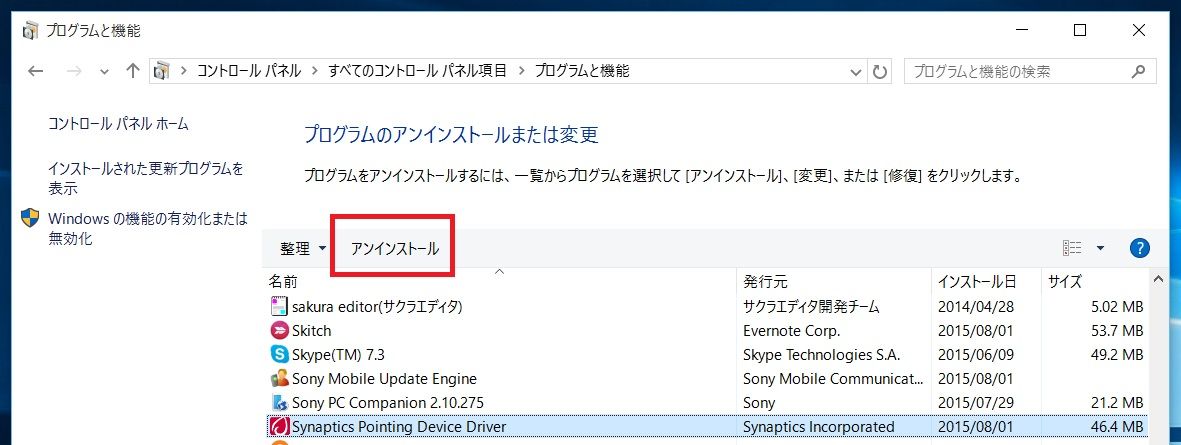Screen dimensions: 1181x445
Task: Expand the view options dropdown arrow
Action: point(1100,248)
